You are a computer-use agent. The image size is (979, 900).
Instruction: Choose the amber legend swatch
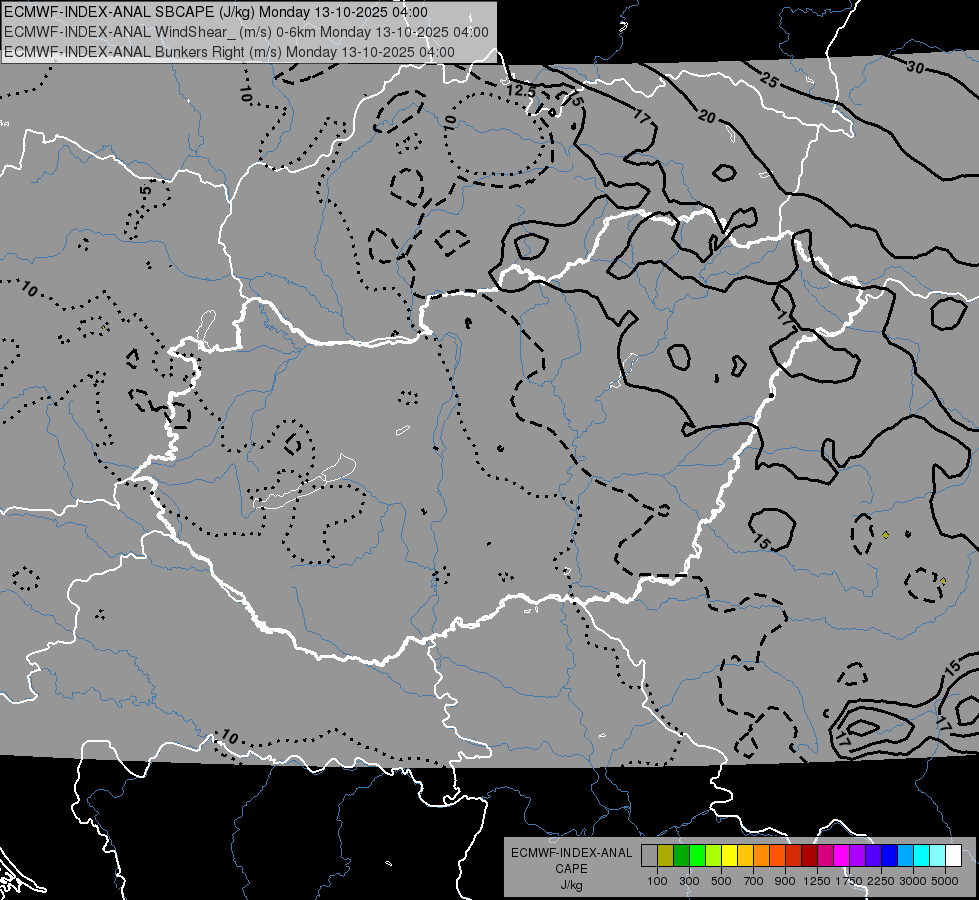coord(745,855)
